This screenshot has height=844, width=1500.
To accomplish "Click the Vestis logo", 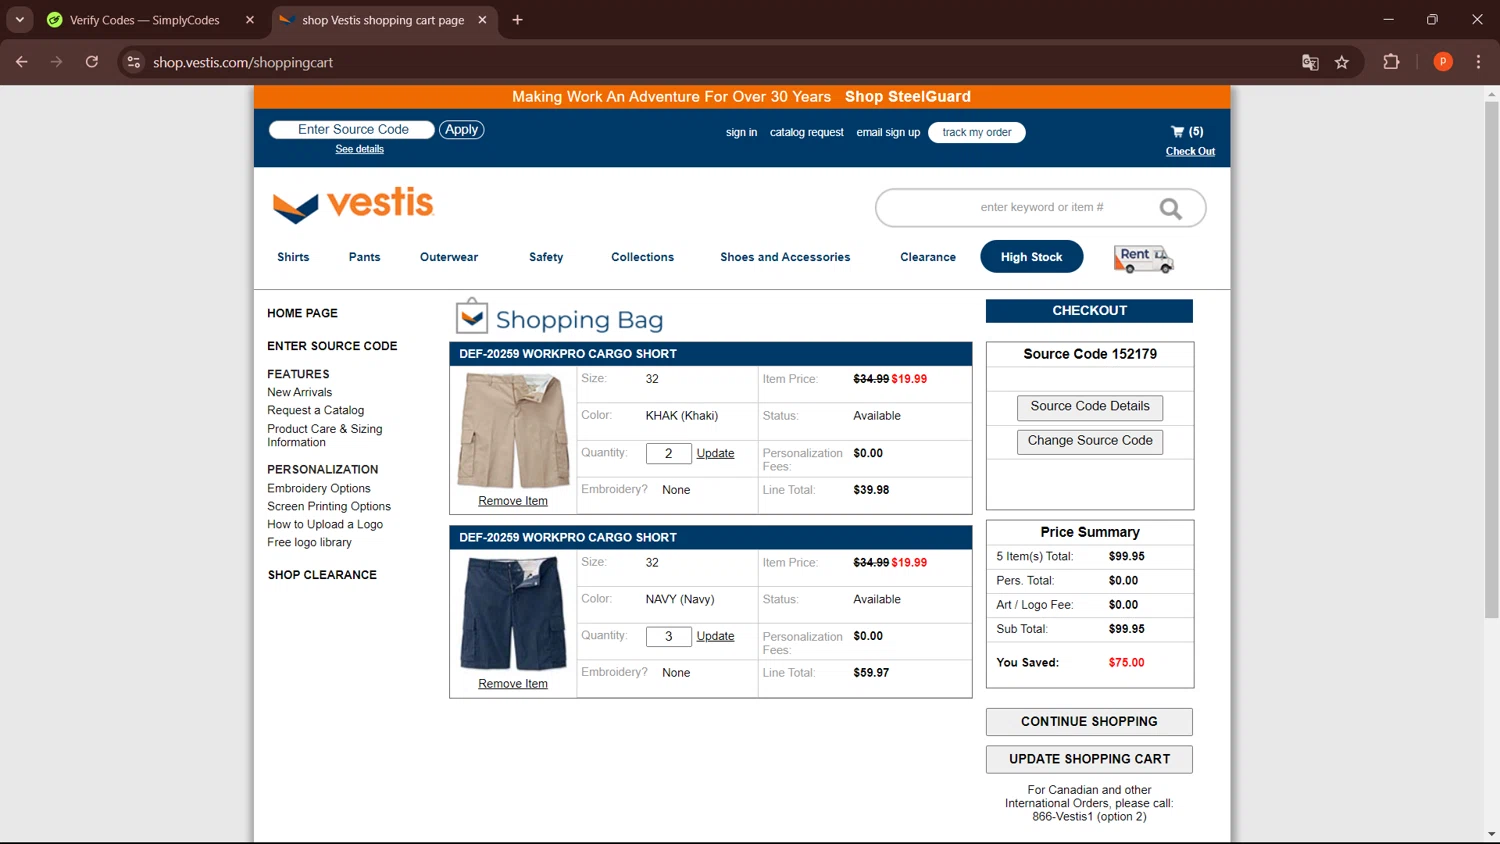I will click(x=353, y=204).
